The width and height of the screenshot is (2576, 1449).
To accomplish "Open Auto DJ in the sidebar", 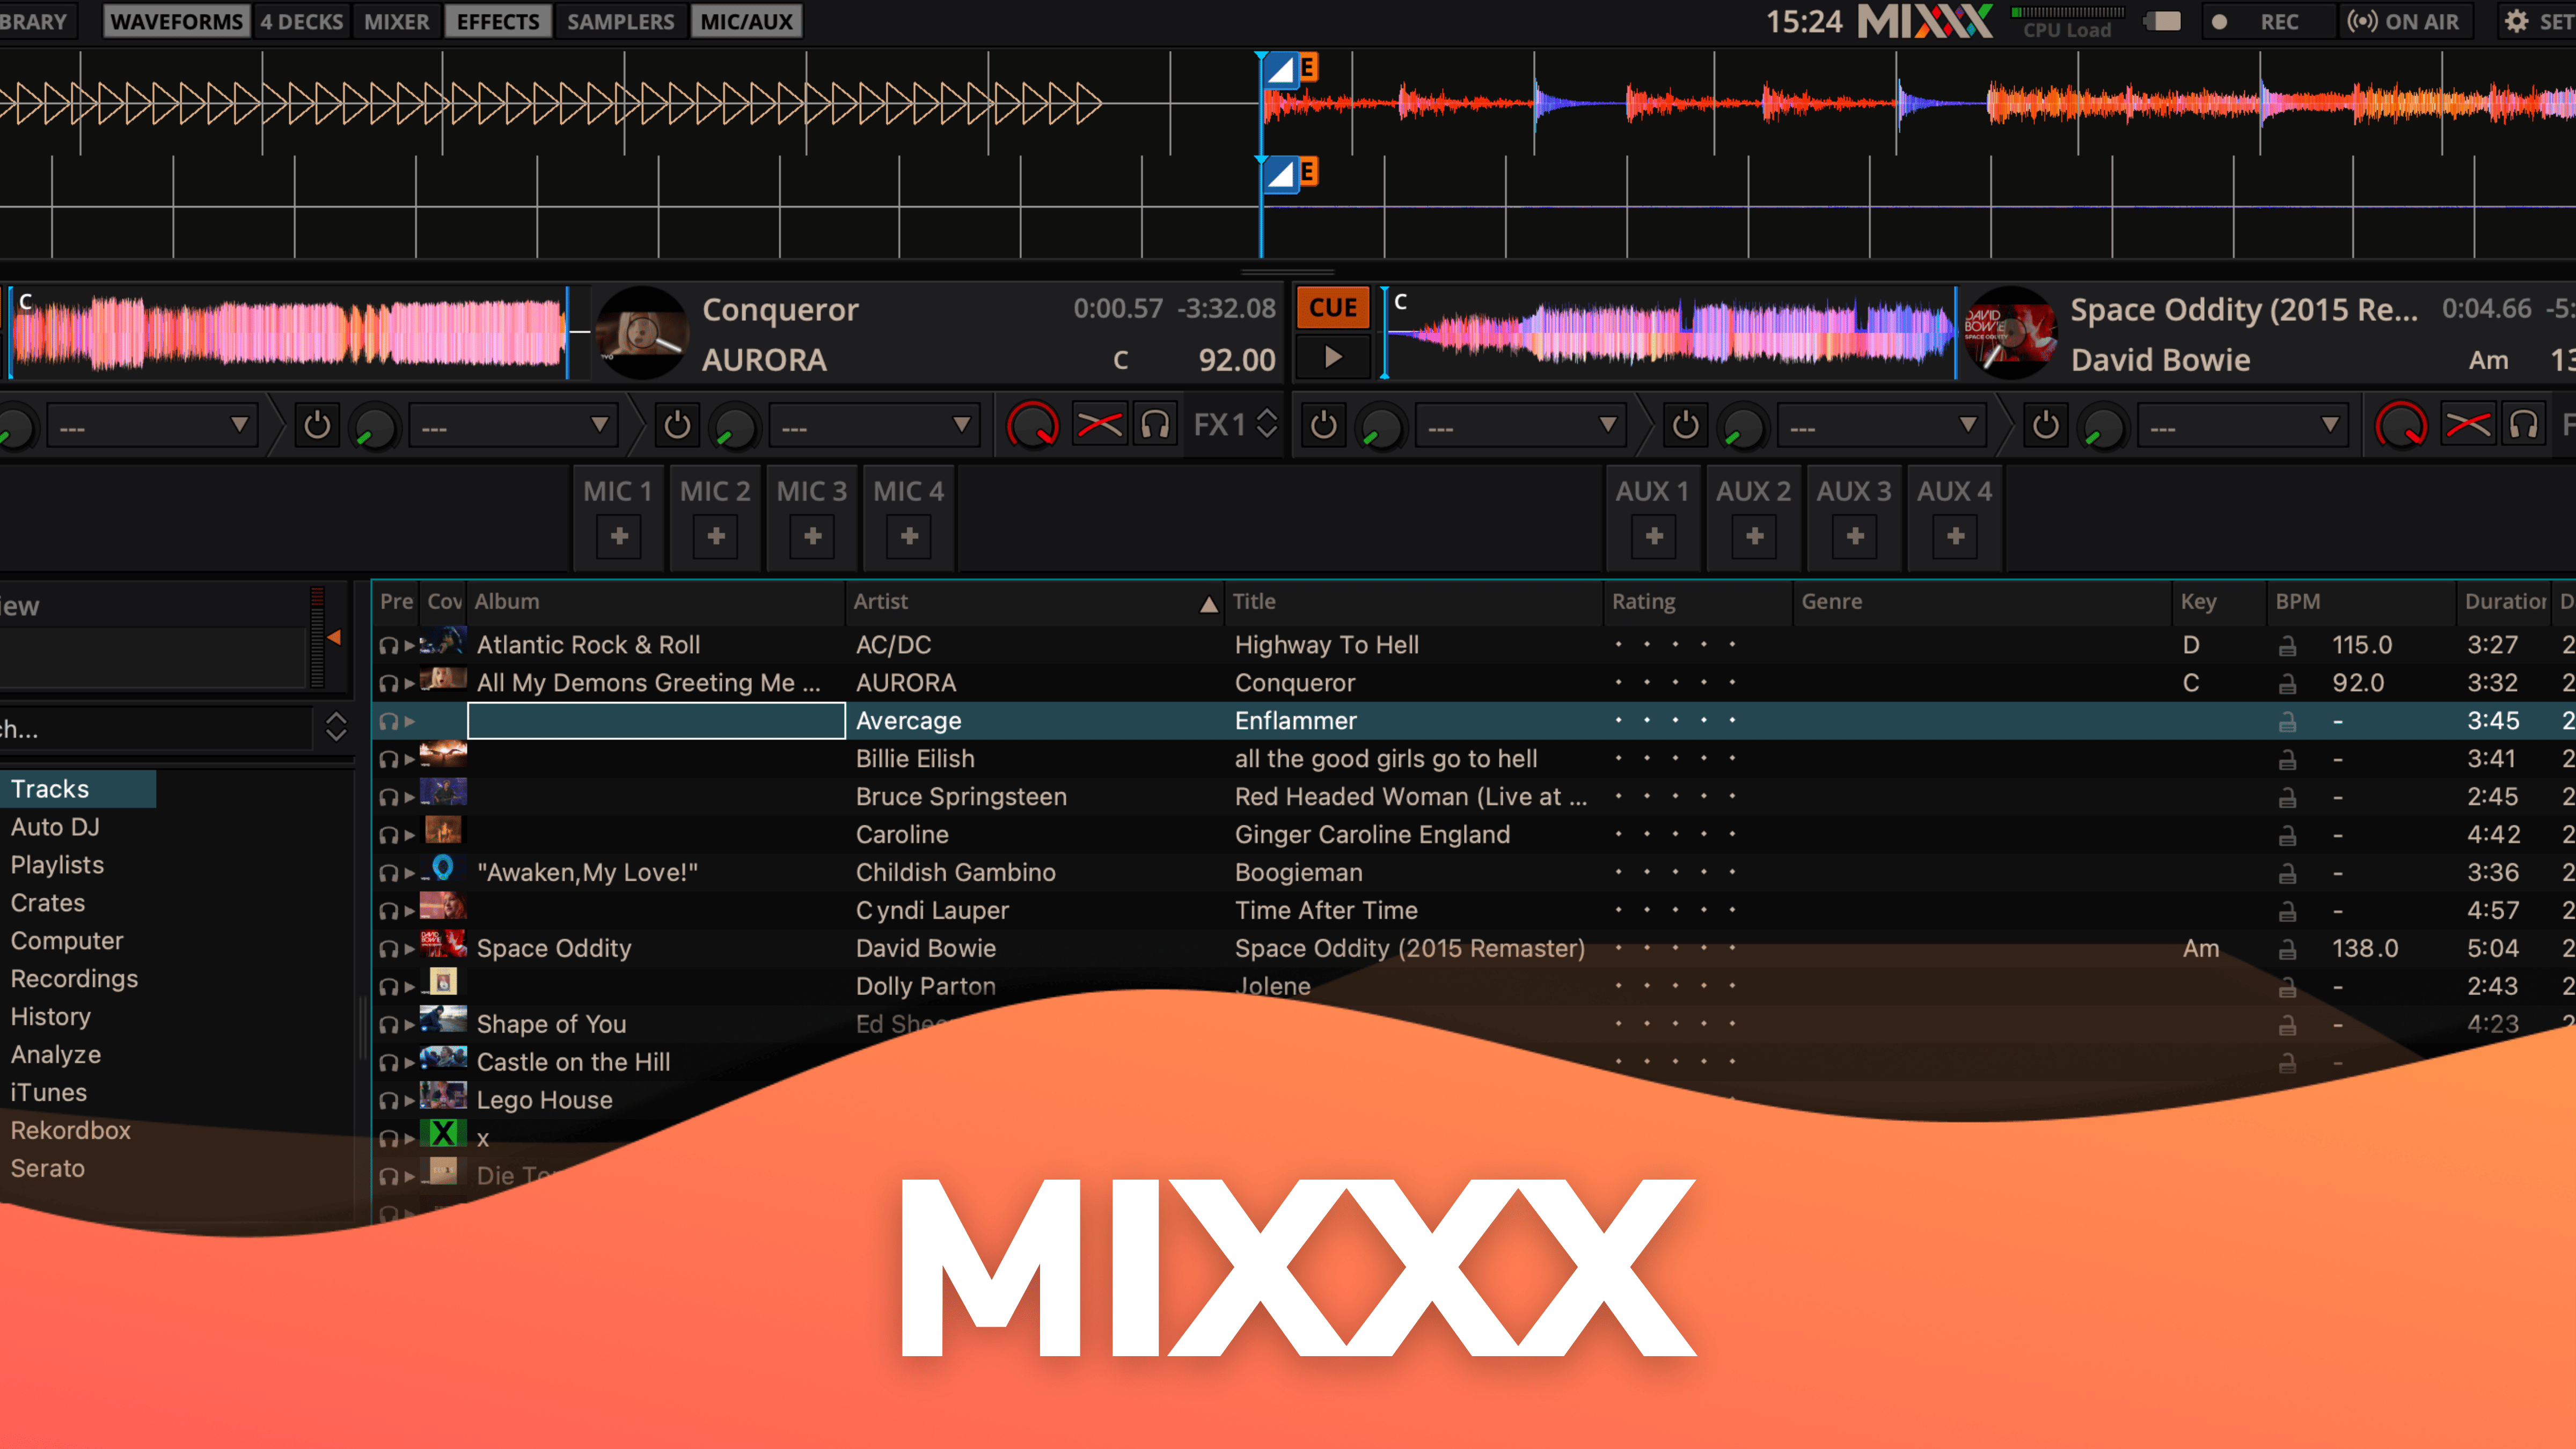I will pyautogui.click(x=55, y=827).
